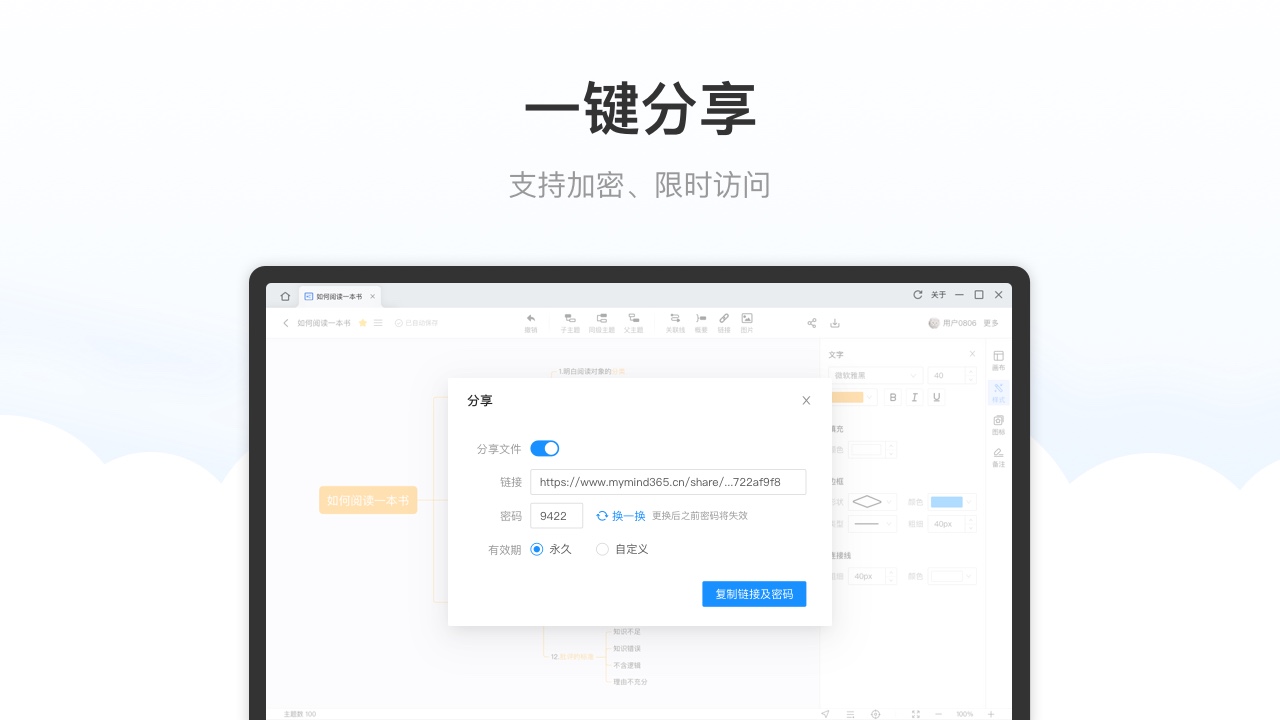The width and height of the screenshot is (1280, 720).
Task: Switch to the 样式 sidebar panel
Action: 998,393
